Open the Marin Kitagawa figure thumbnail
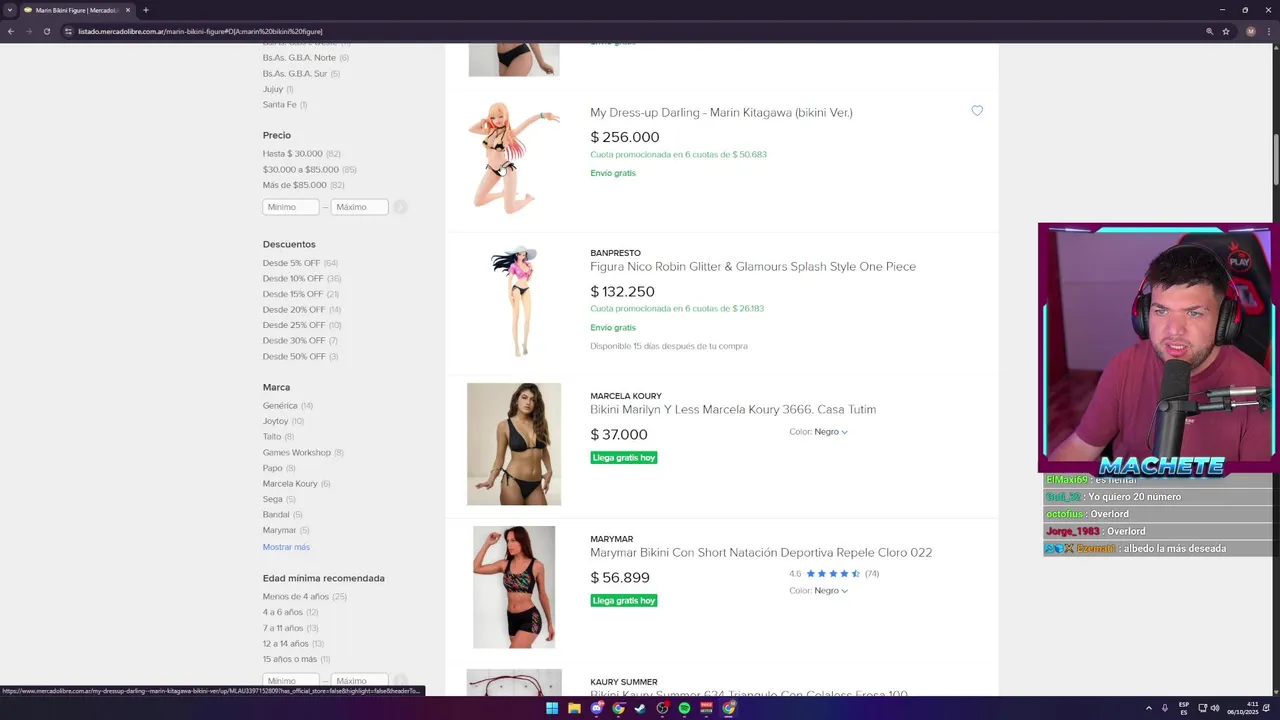The width and height of the screenshot is (1280, 720). 514,158
